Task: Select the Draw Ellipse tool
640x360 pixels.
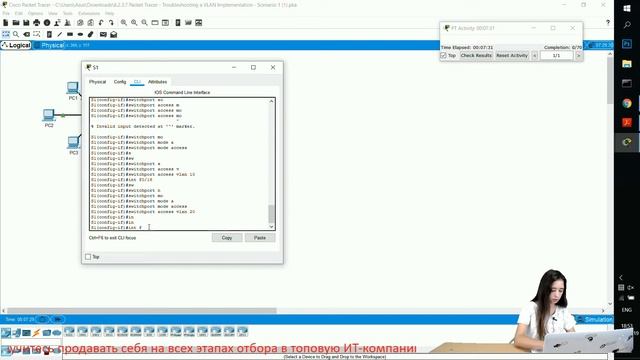Action: coord(80,34)
